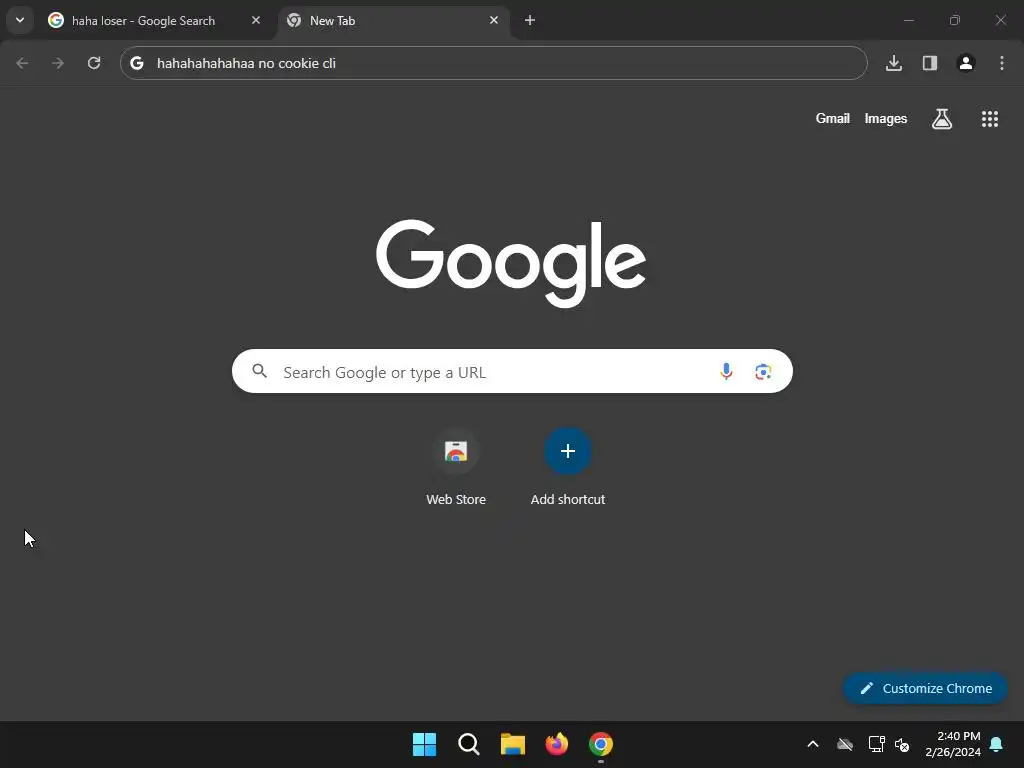Open the Web Store shortcut
The width and height of the screenshot is (1024, 768).
click(456, 466)
